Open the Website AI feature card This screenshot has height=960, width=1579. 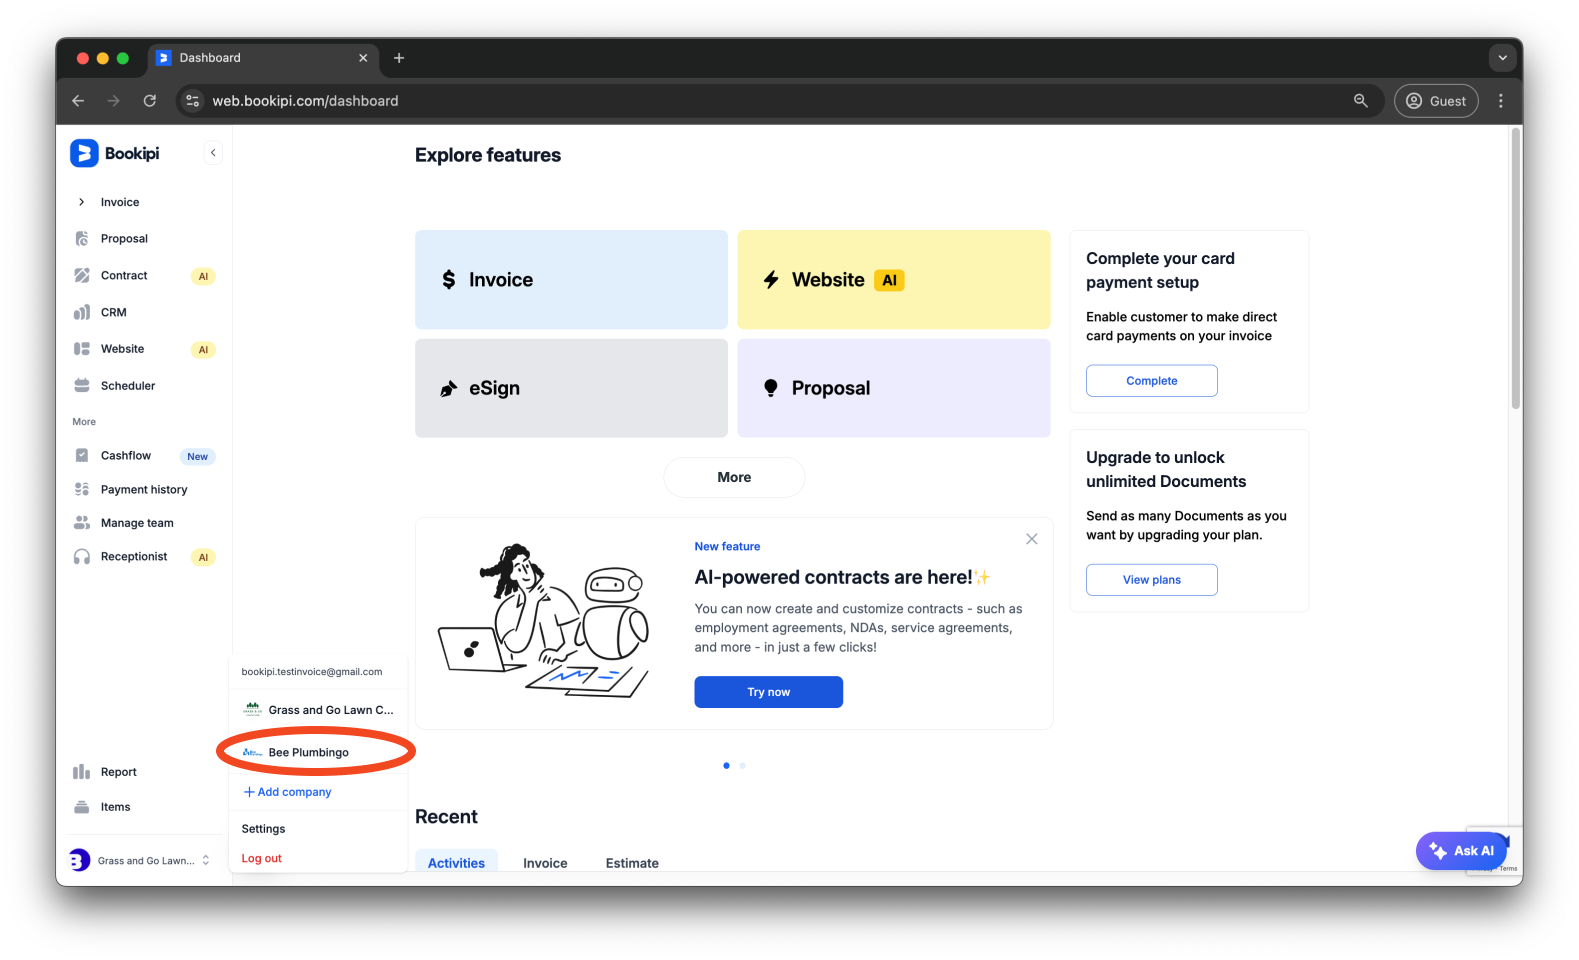[894, 280]
